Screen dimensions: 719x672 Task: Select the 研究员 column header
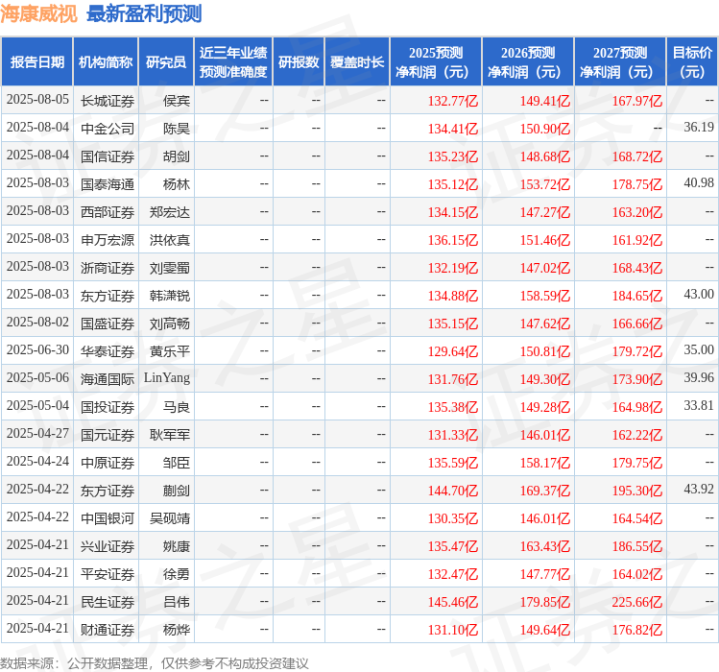click(166, 62)
